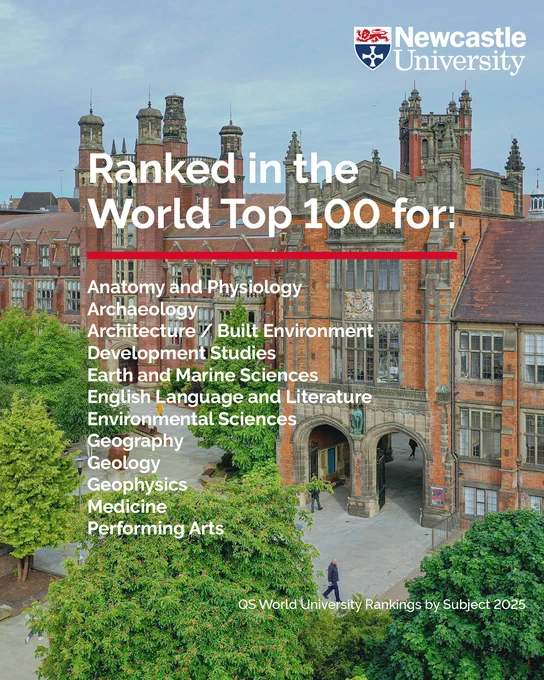This screenshot has height=680, width=544.
Task: Click the heading 'Ranked in the'
Action: (x=223, y=169)
